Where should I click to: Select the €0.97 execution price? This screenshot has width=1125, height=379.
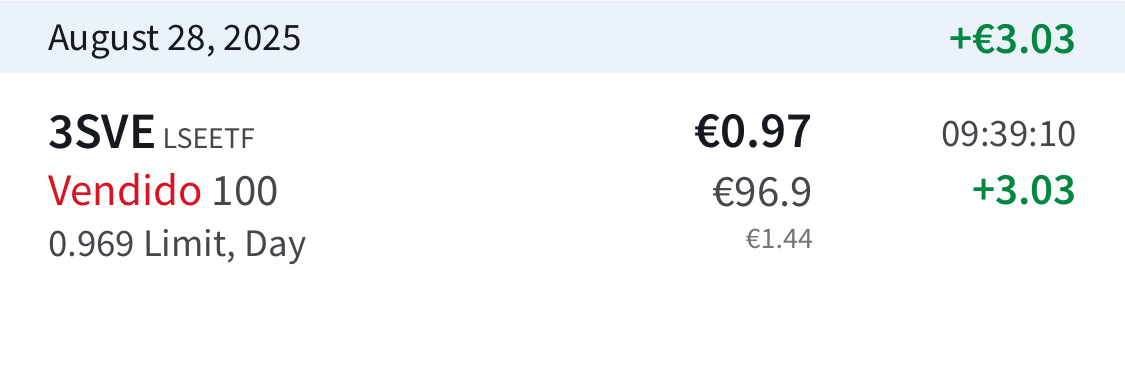coord(753,132)
